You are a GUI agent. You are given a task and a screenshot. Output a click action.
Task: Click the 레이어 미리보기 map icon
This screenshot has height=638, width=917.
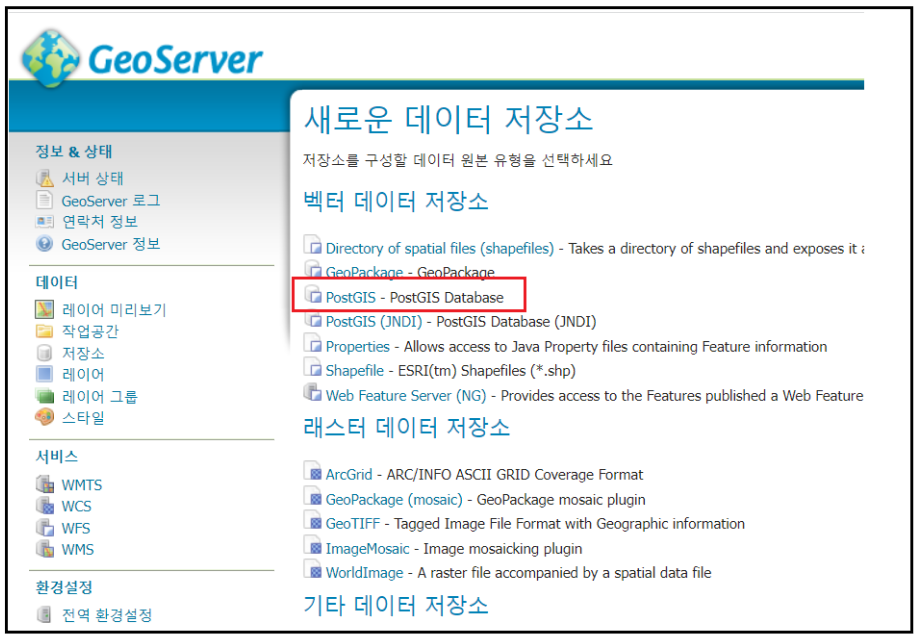pos(44,309)
